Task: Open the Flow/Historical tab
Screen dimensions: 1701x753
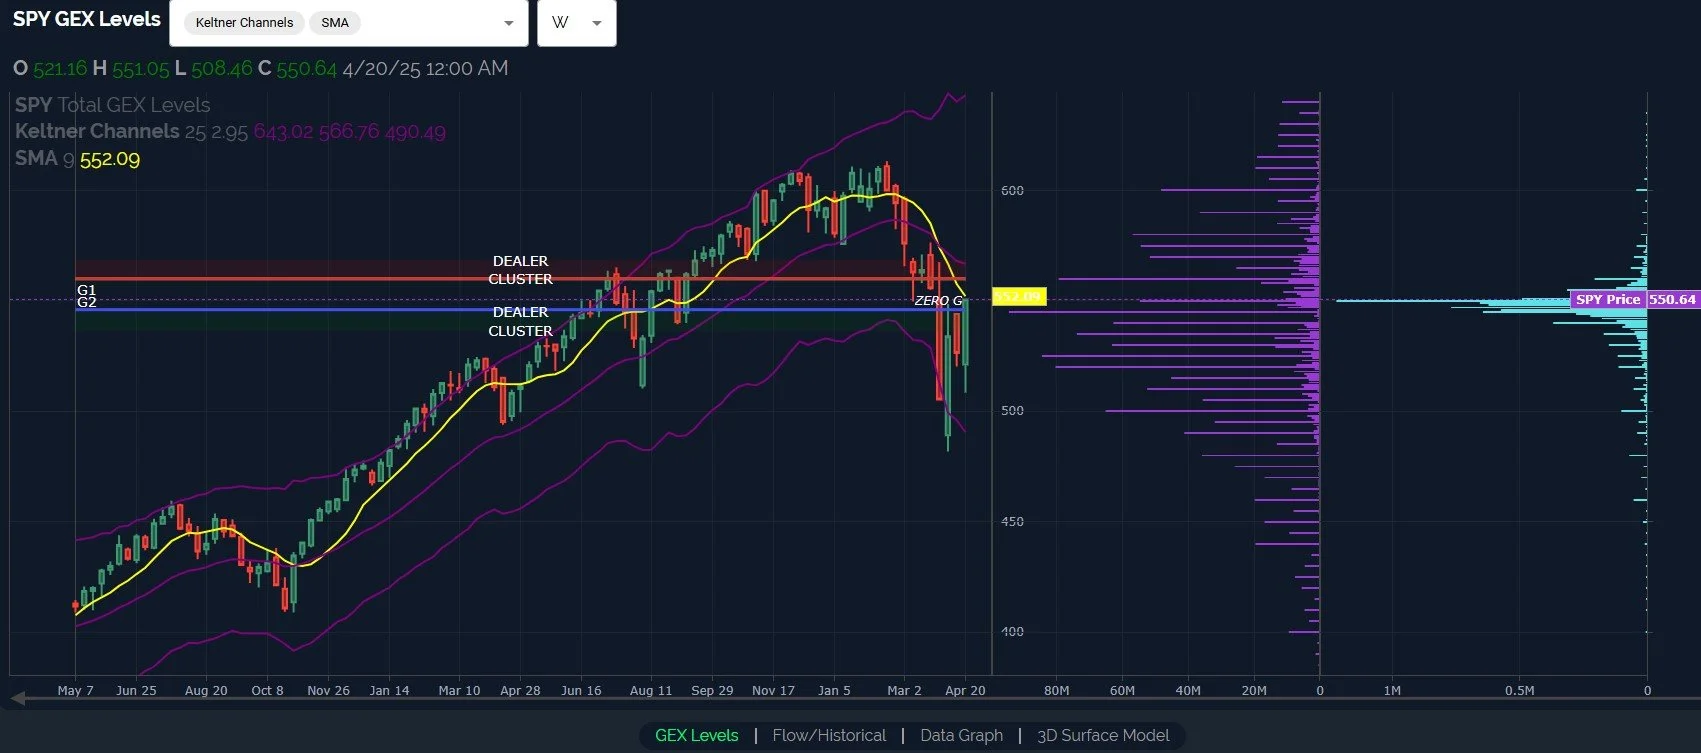Action: coord(829,735)
